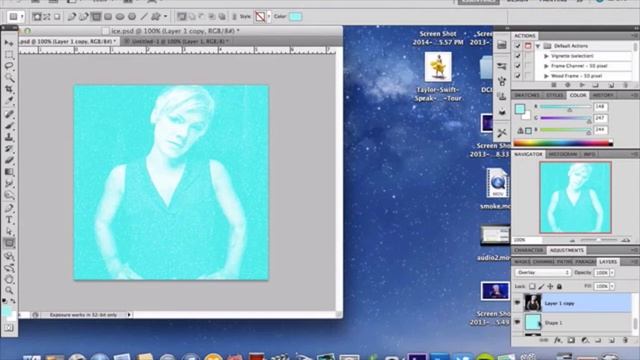Toggle the Default Actions set checkbox
Viewport: 640px width, 360px height.
[518, 46]
